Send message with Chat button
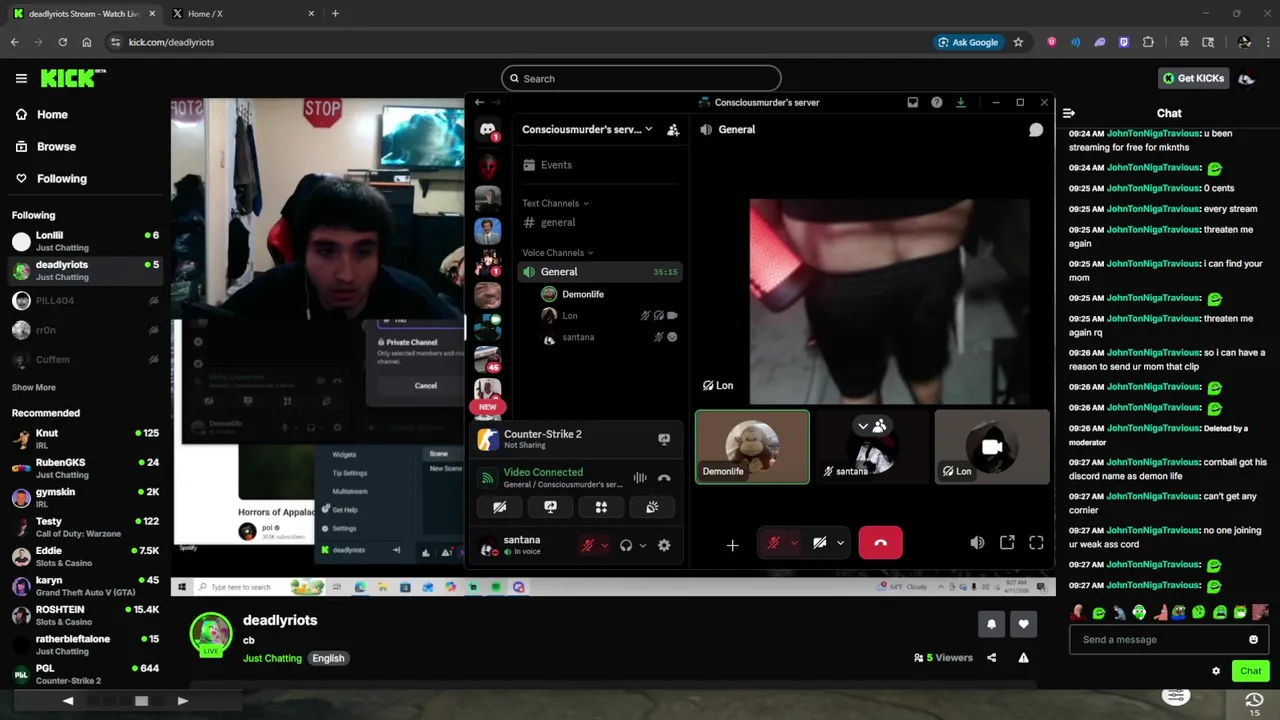The height and width of the screenshot is (720, 1280). pyautogui.click(x=1250, y=671)
